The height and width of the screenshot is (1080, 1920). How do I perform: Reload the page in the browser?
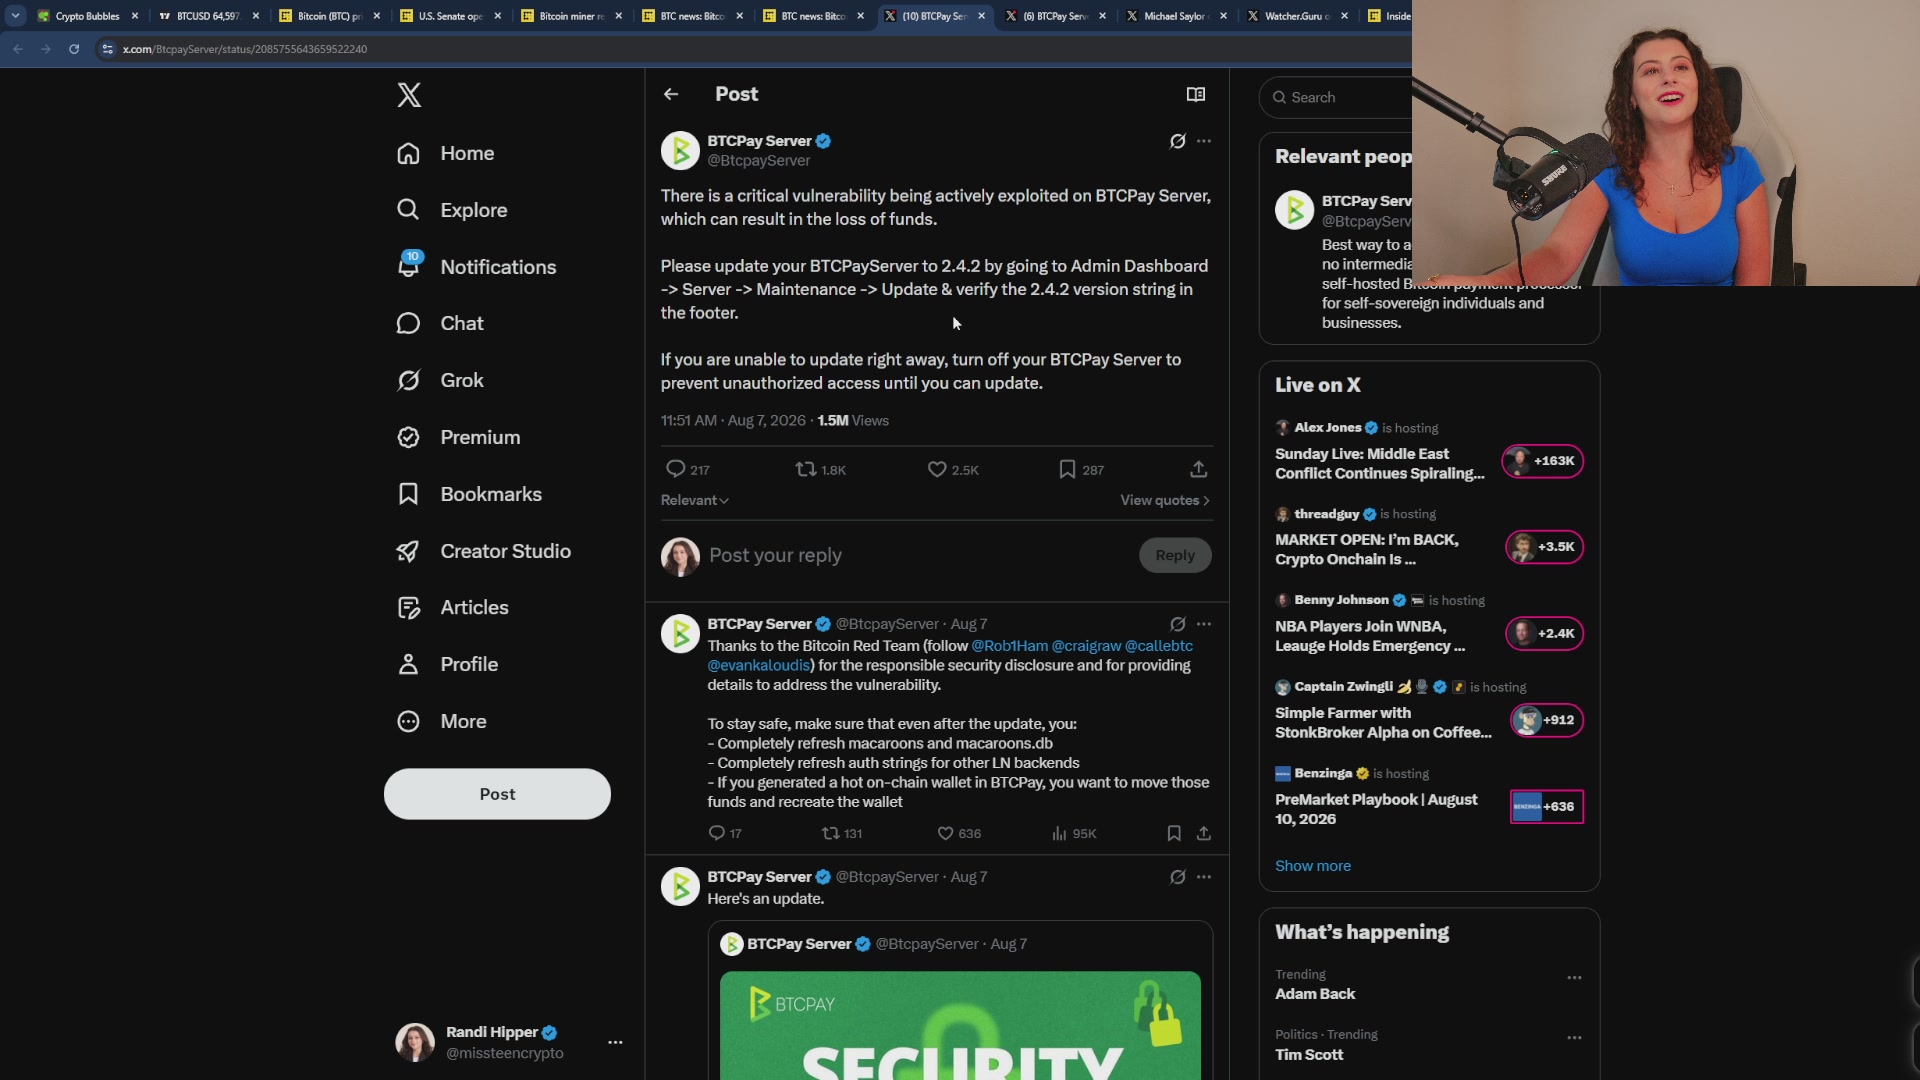[74, 49]
